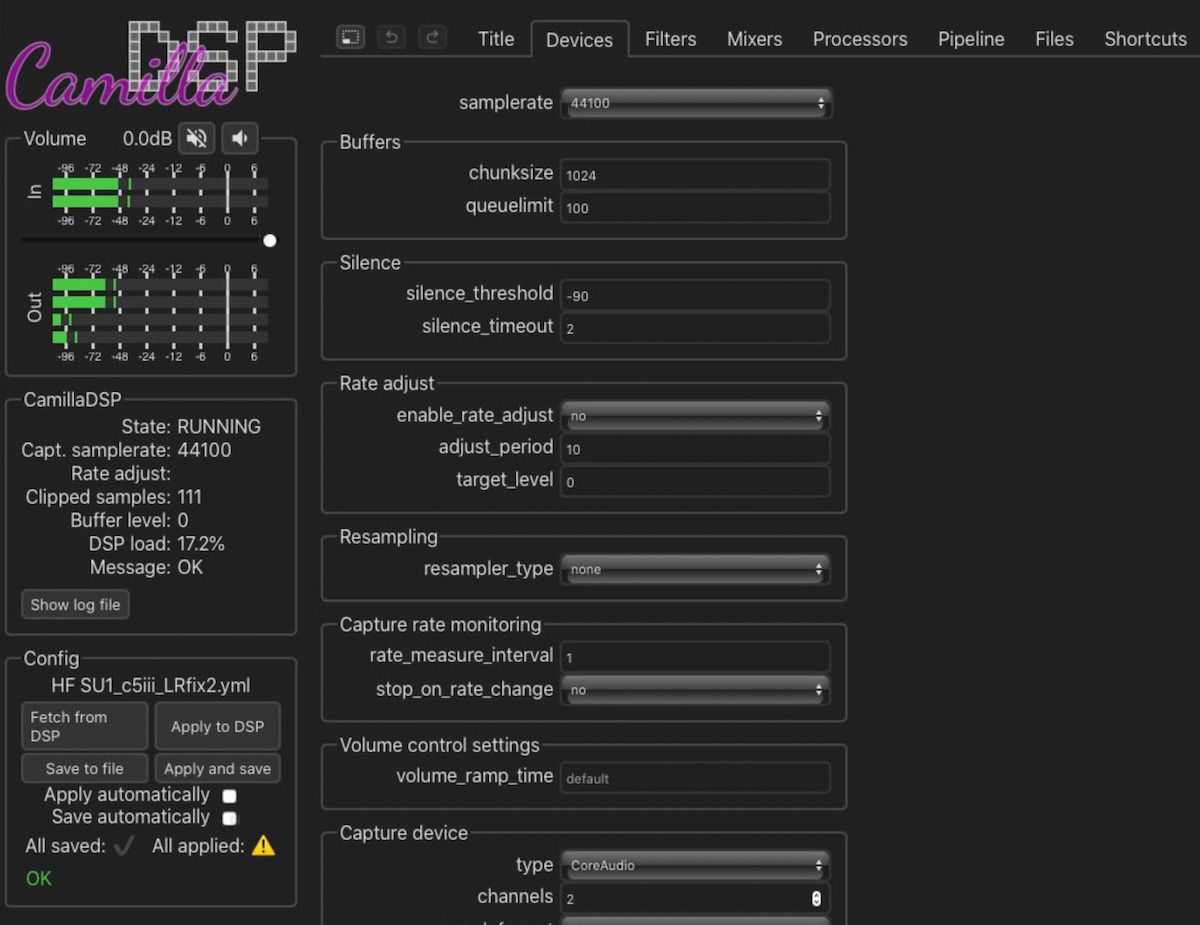Switch to the Title tab
Viewport: 1200px width, 925px height.
pyautogui.click(x=496, y=39)
